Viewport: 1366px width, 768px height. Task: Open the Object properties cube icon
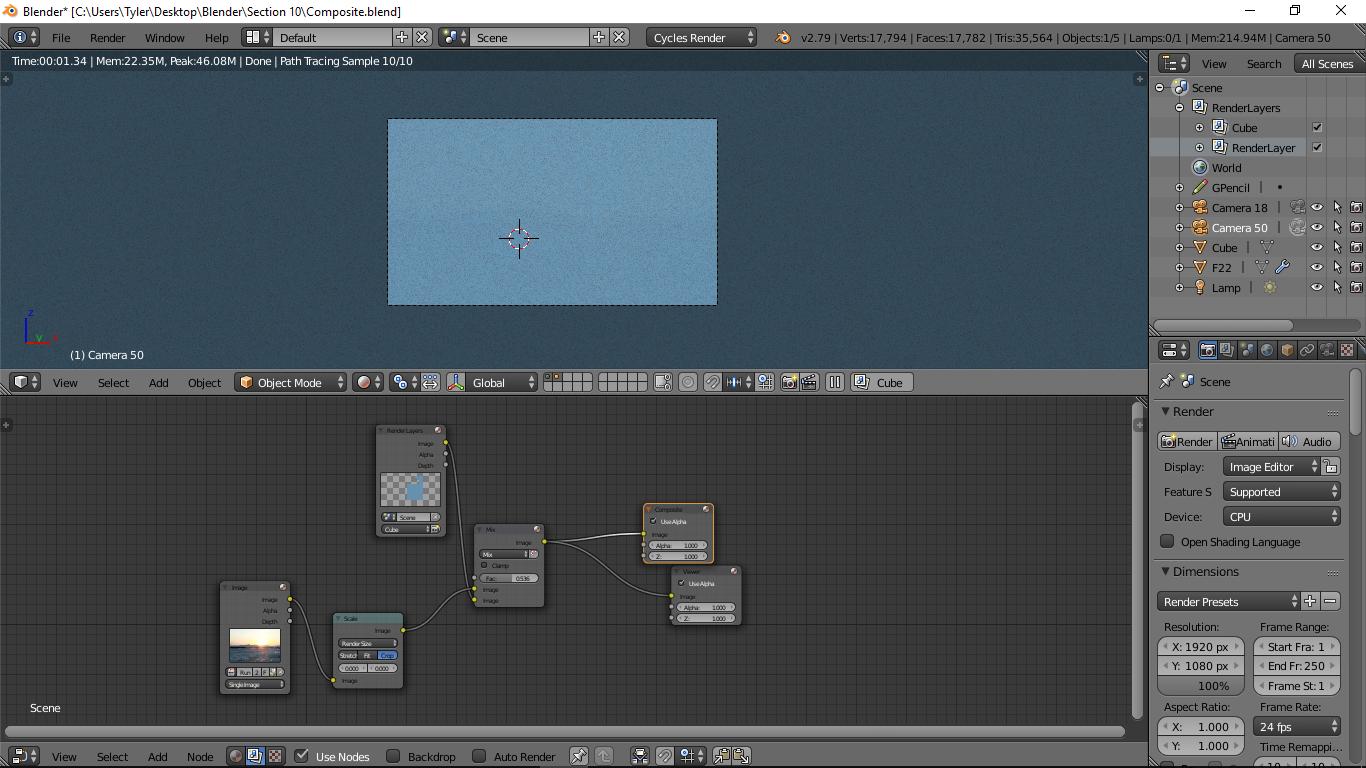[1287, 349]
